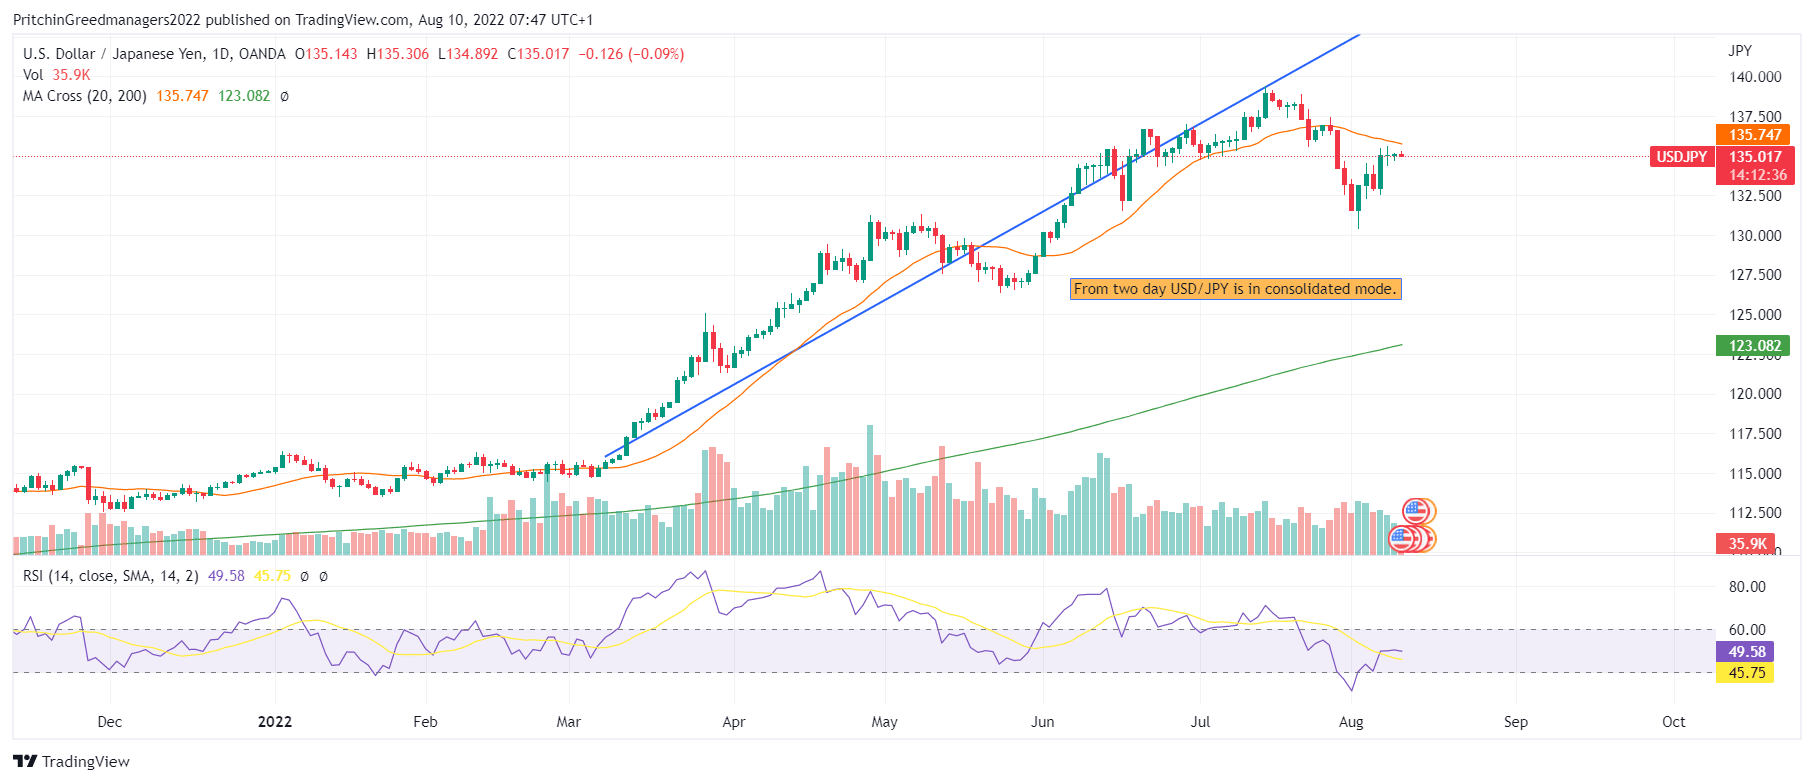Click the chart title 'U.S. Dollar / Japanese Yen, 1D, OANDA'
The width and height of the screenshot is (1814, 783).
tap(154, 54)
